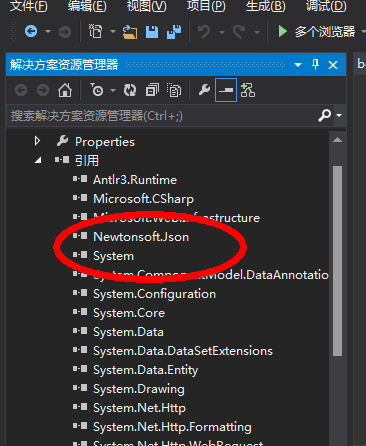Click the Save All icon in main toolbar
Image resolution: width=366 pixels, height=446 pixels.
174,32
